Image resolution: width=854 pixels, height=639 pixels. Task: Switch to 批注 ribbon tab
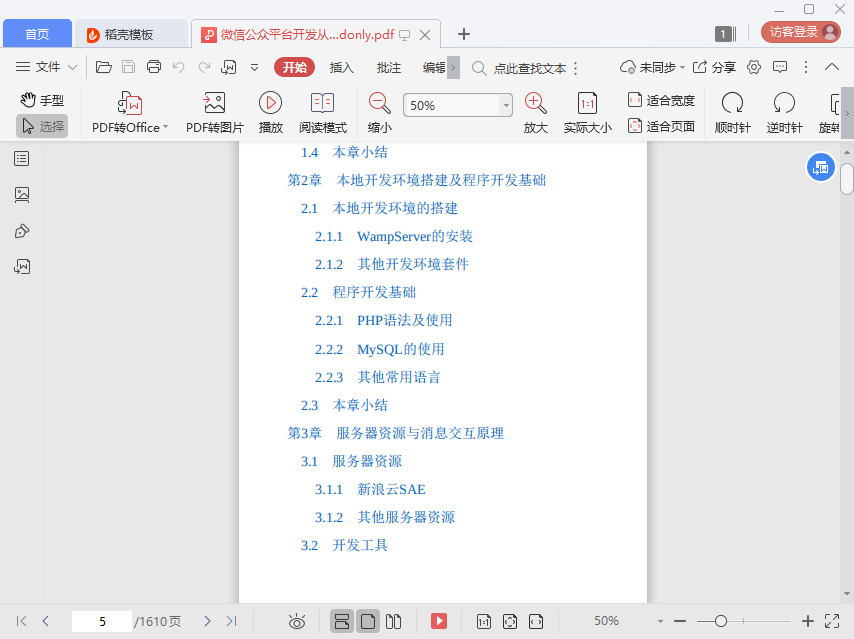389,68
